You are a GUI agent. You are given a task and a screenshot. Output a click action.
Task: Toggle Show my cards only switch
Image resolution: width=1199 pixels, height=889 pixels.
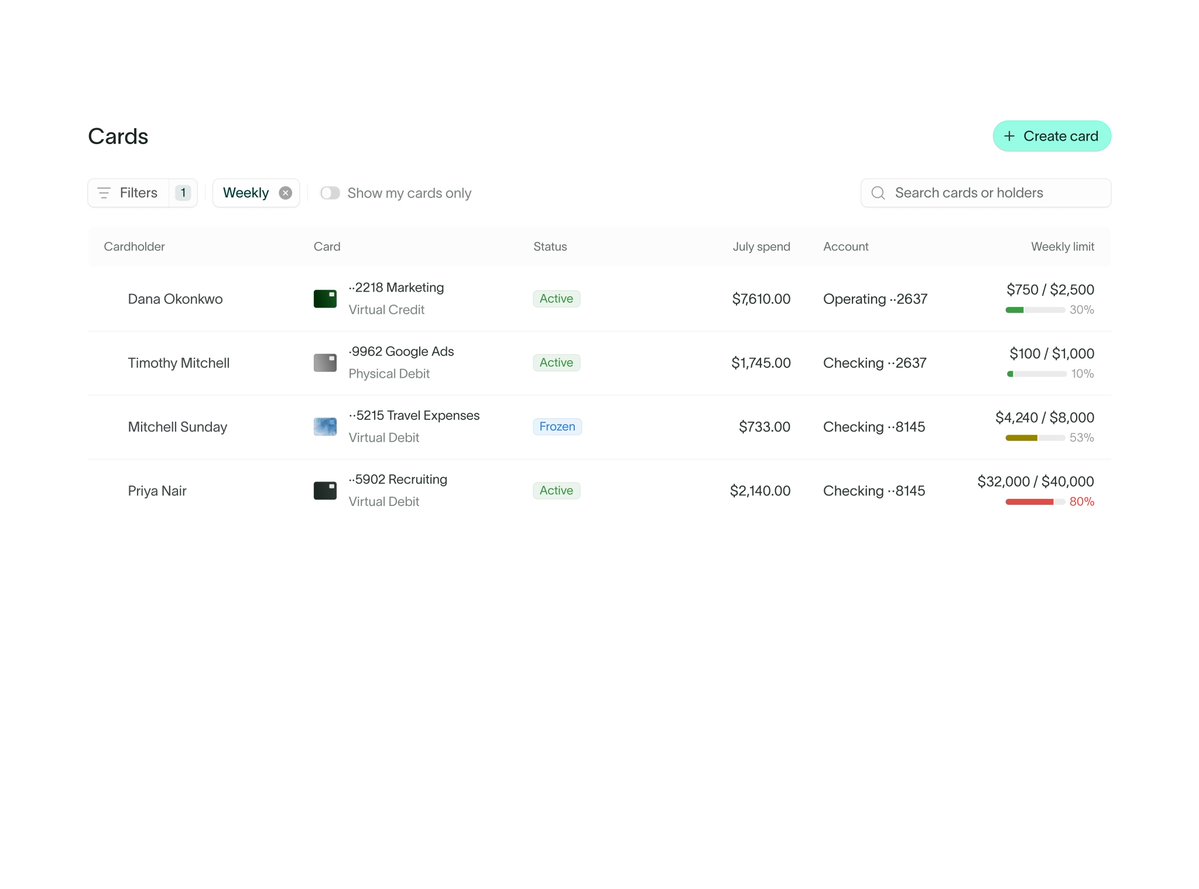coord(330,193)
